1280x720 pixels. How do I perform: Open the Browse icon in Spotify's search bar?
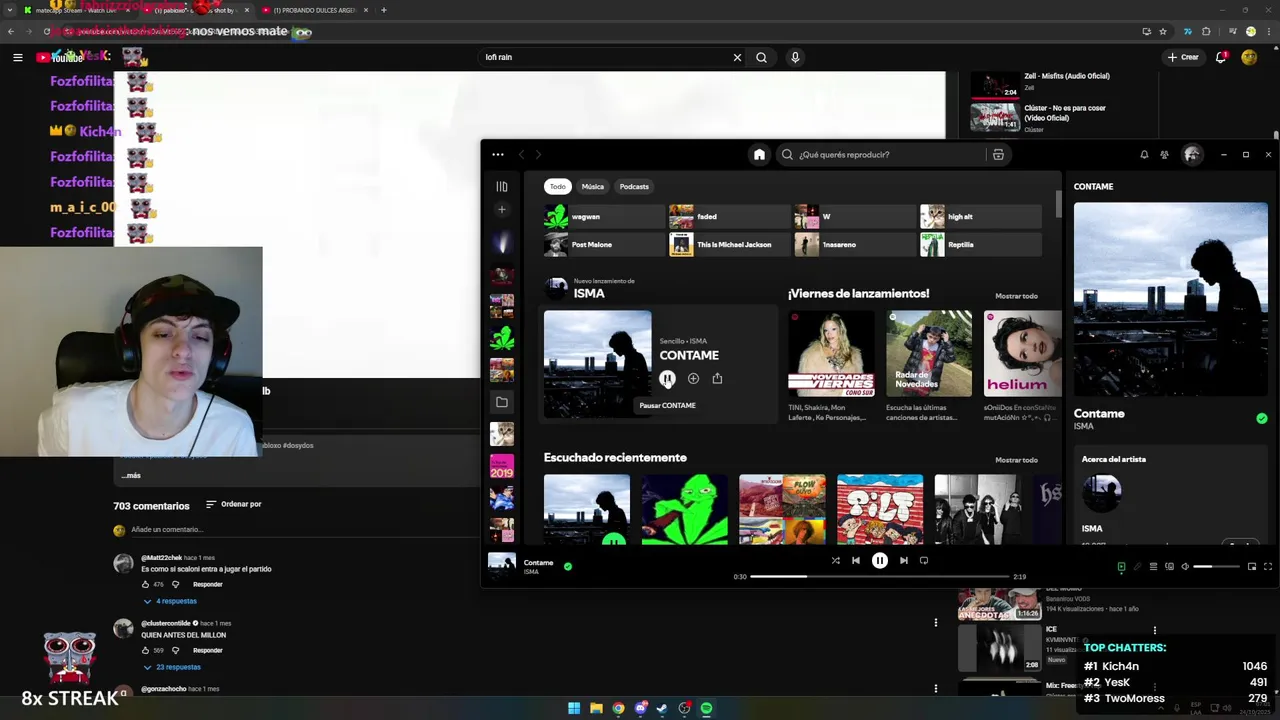[x=998, y=154]
